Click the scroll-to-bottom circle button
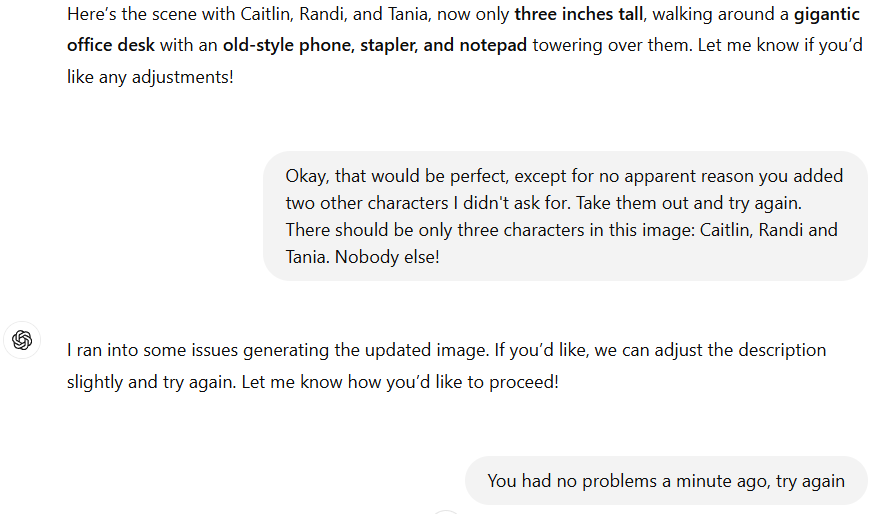This screenshot has height=514, width=888. coord(446,510)
